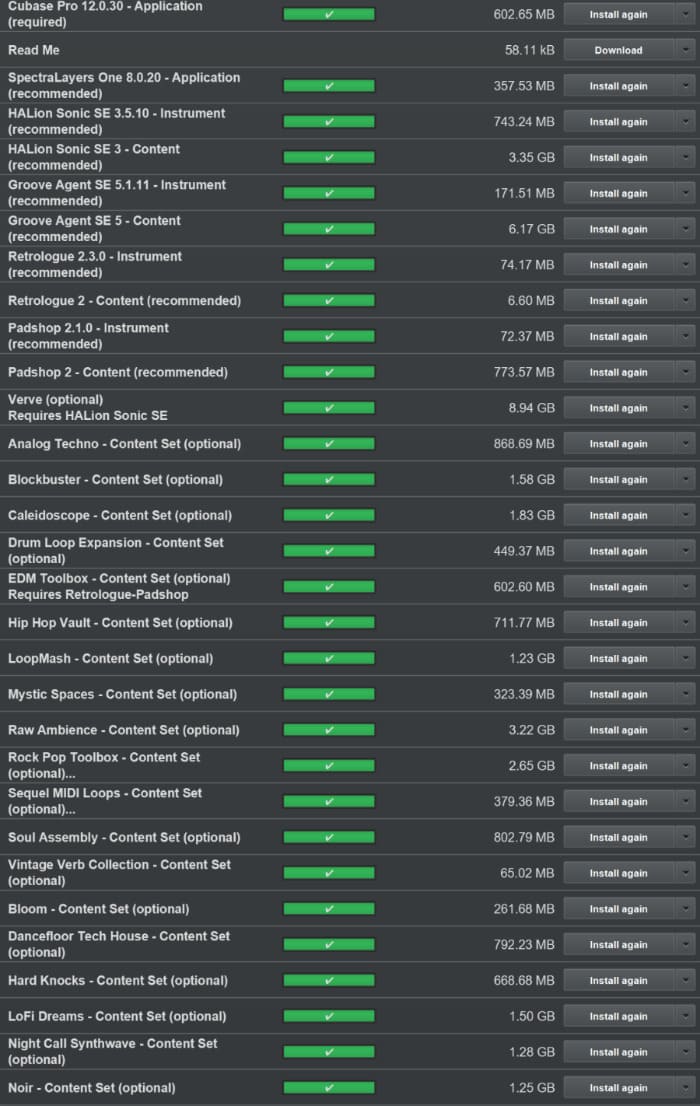Click the 6.17 GB size value

(x=531, y=229)
